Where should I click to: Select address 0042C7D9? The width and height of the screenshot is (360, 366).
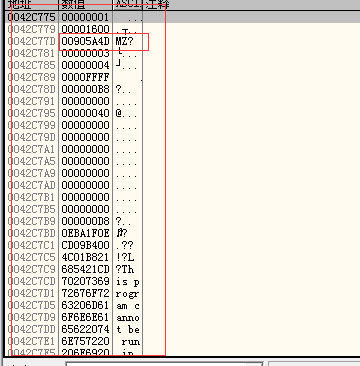tap(33, 318)
